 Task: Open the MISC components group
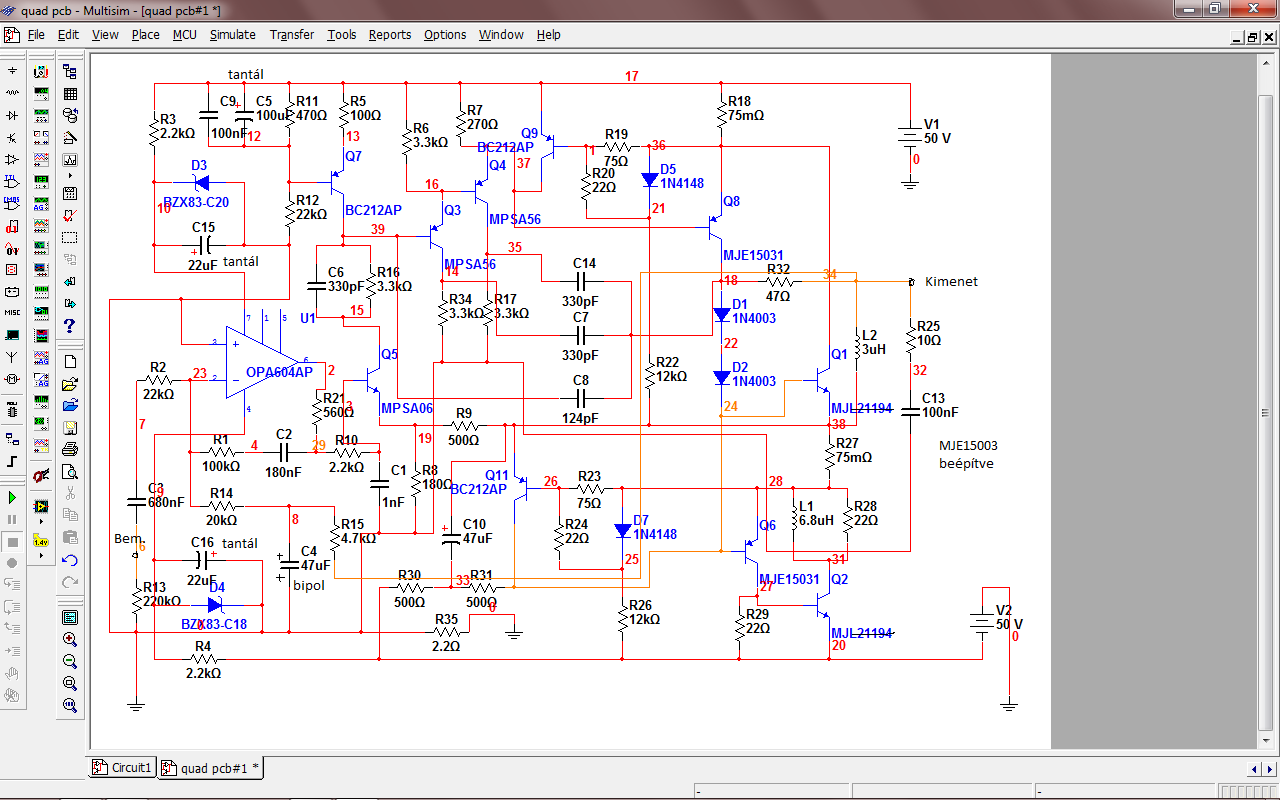tap(12, 312)
